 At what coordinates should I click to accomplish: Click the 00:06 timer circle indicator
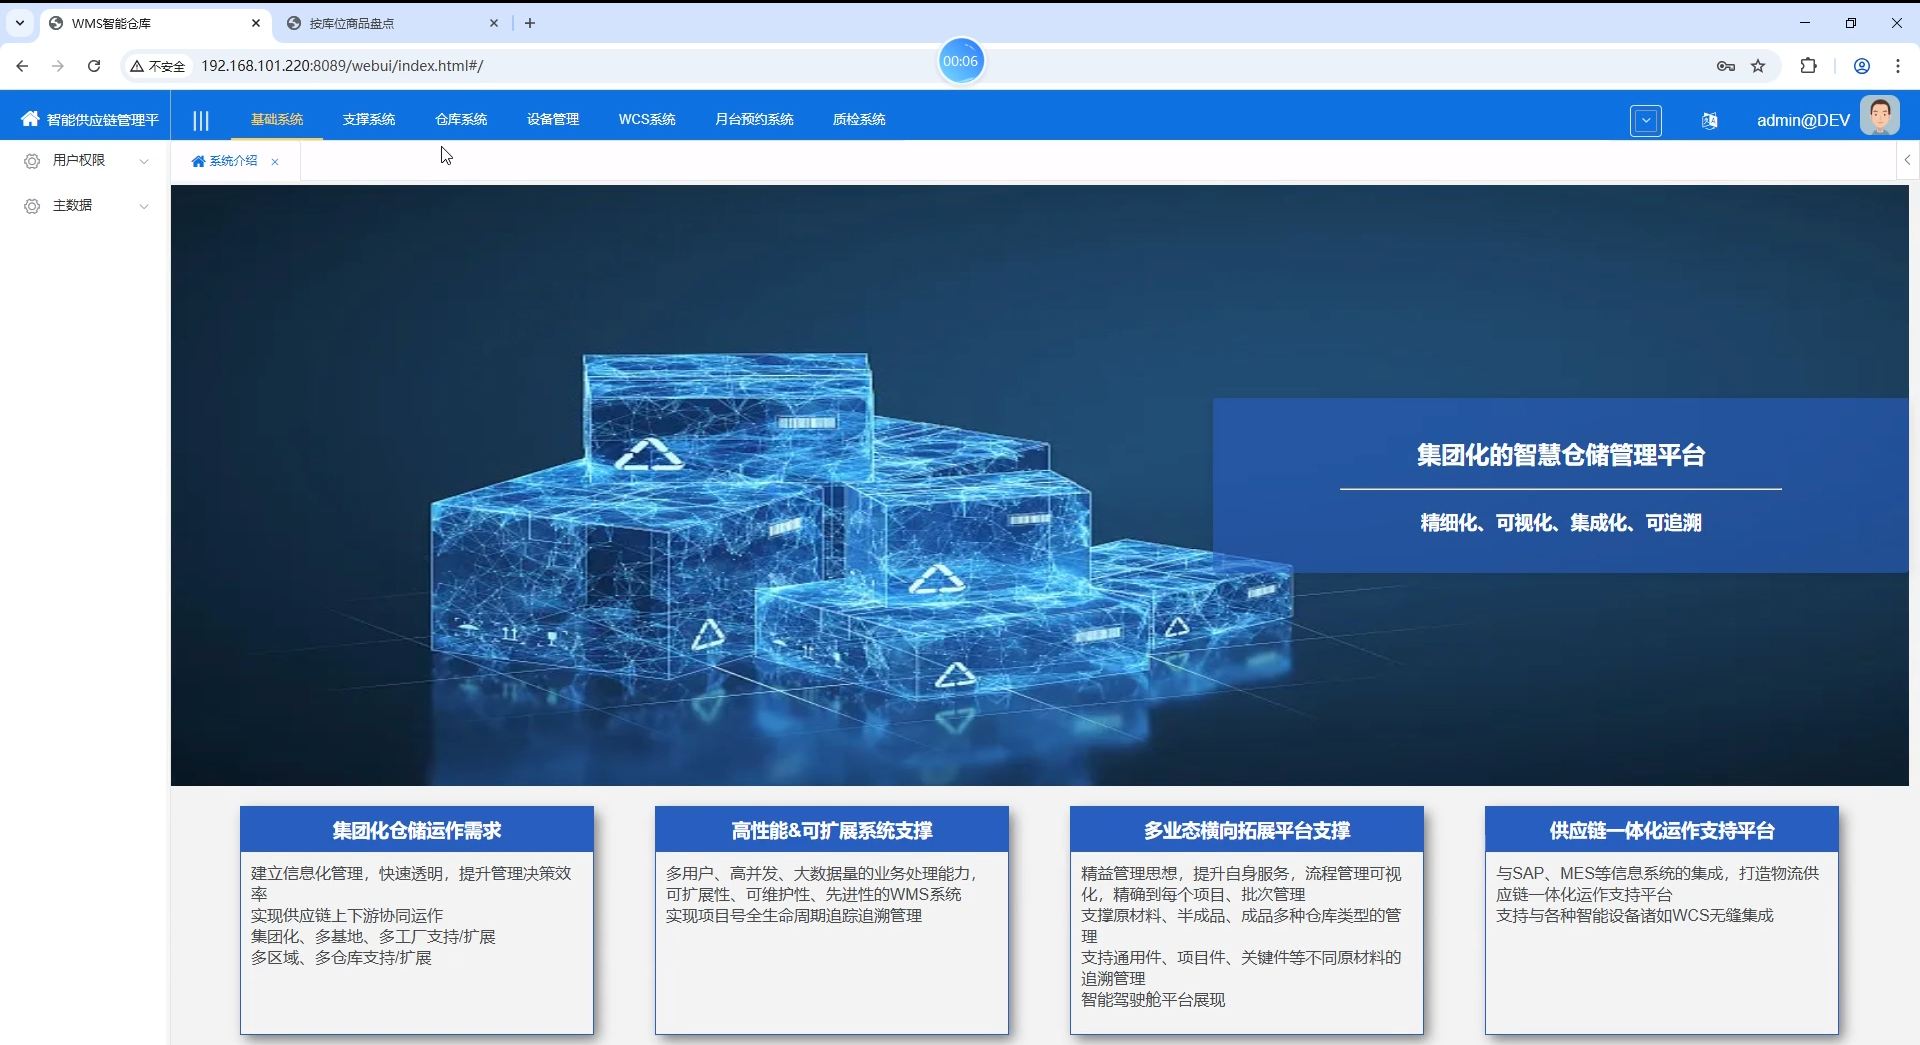[961, 61]
